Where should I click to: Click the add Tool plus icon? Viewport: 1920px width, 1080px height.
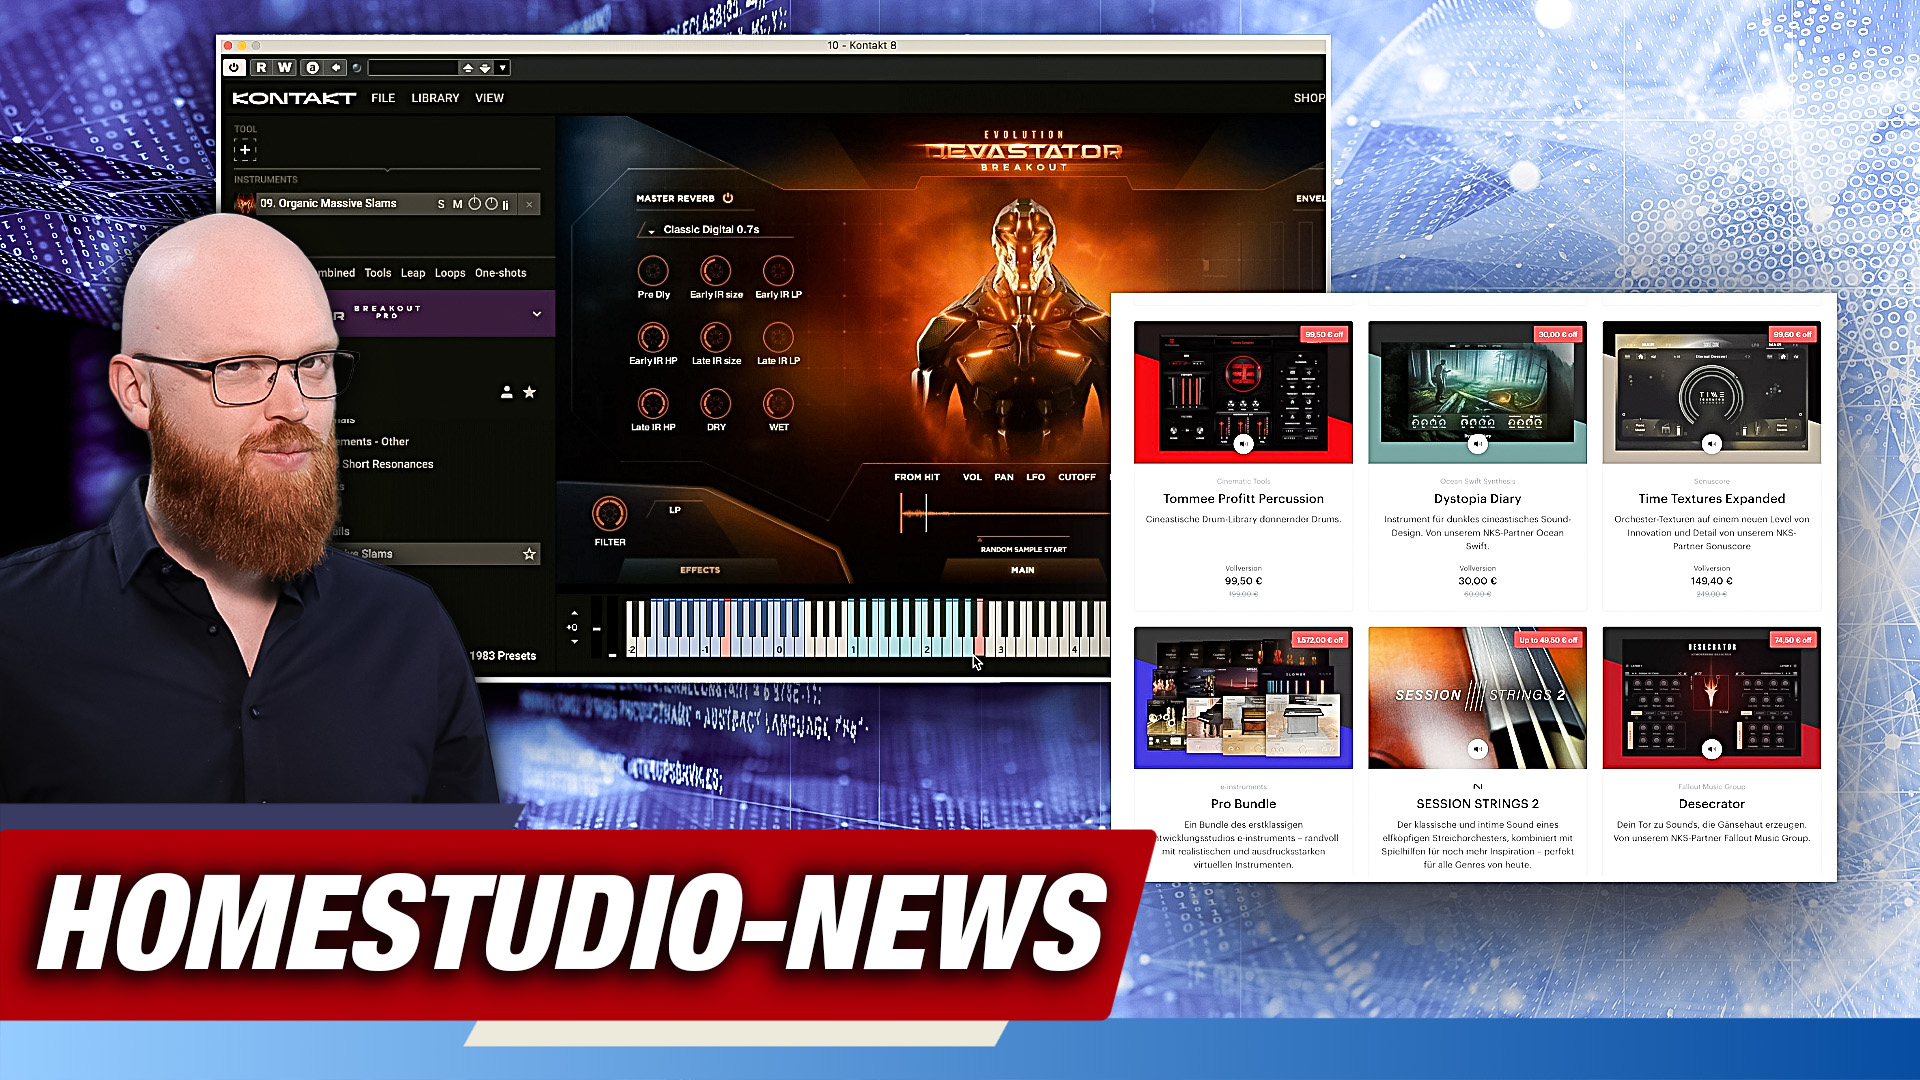point(245,150)
